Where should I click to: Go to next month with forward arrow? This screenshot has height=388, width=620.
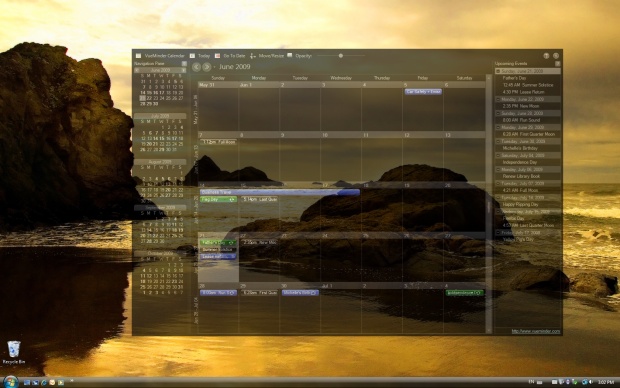coord(206,67)
